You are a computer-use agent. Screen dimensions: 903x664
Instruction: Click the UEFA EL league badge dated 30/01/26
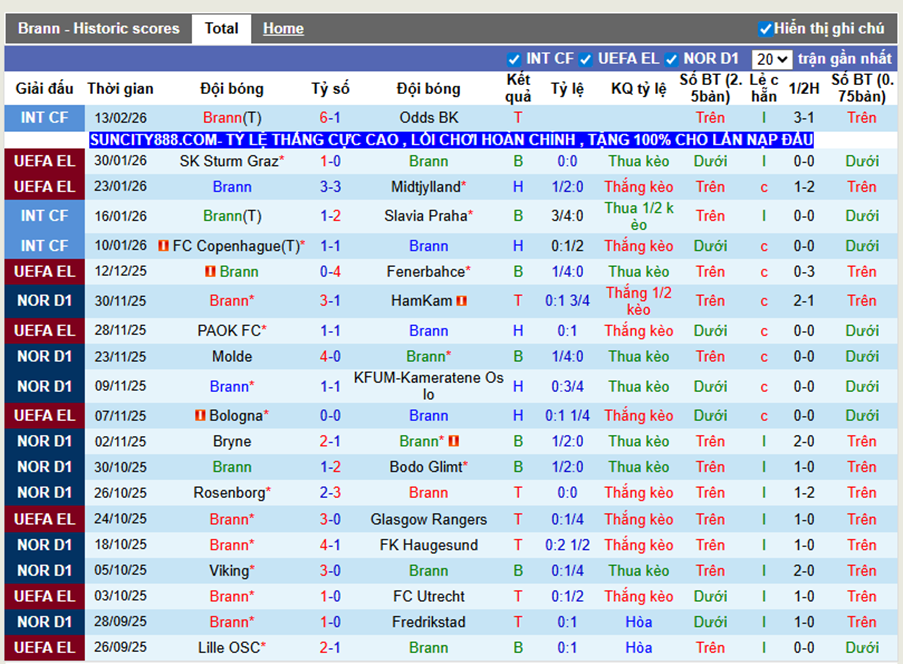[44, 161]
